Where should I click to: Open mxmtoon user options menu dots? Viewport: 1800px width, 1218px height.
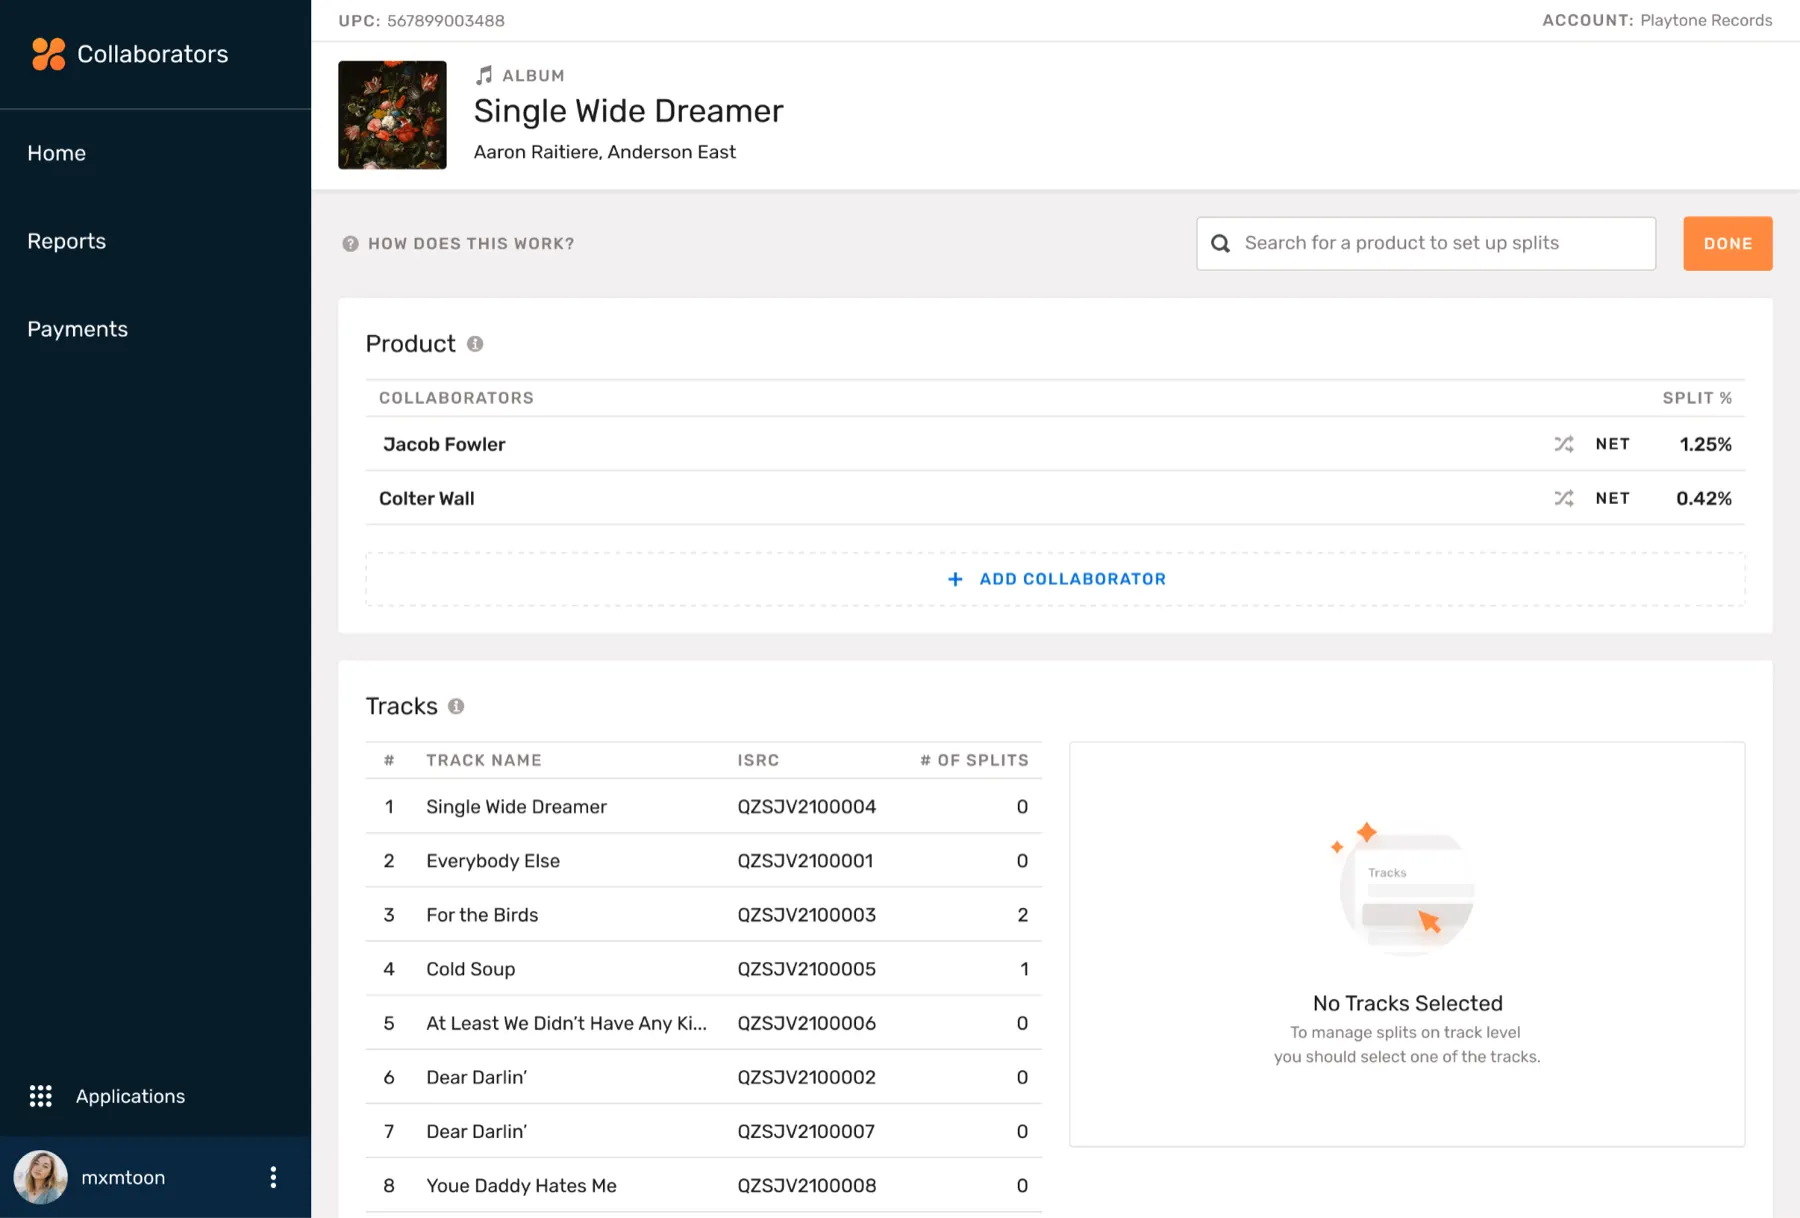(273, 1177)
